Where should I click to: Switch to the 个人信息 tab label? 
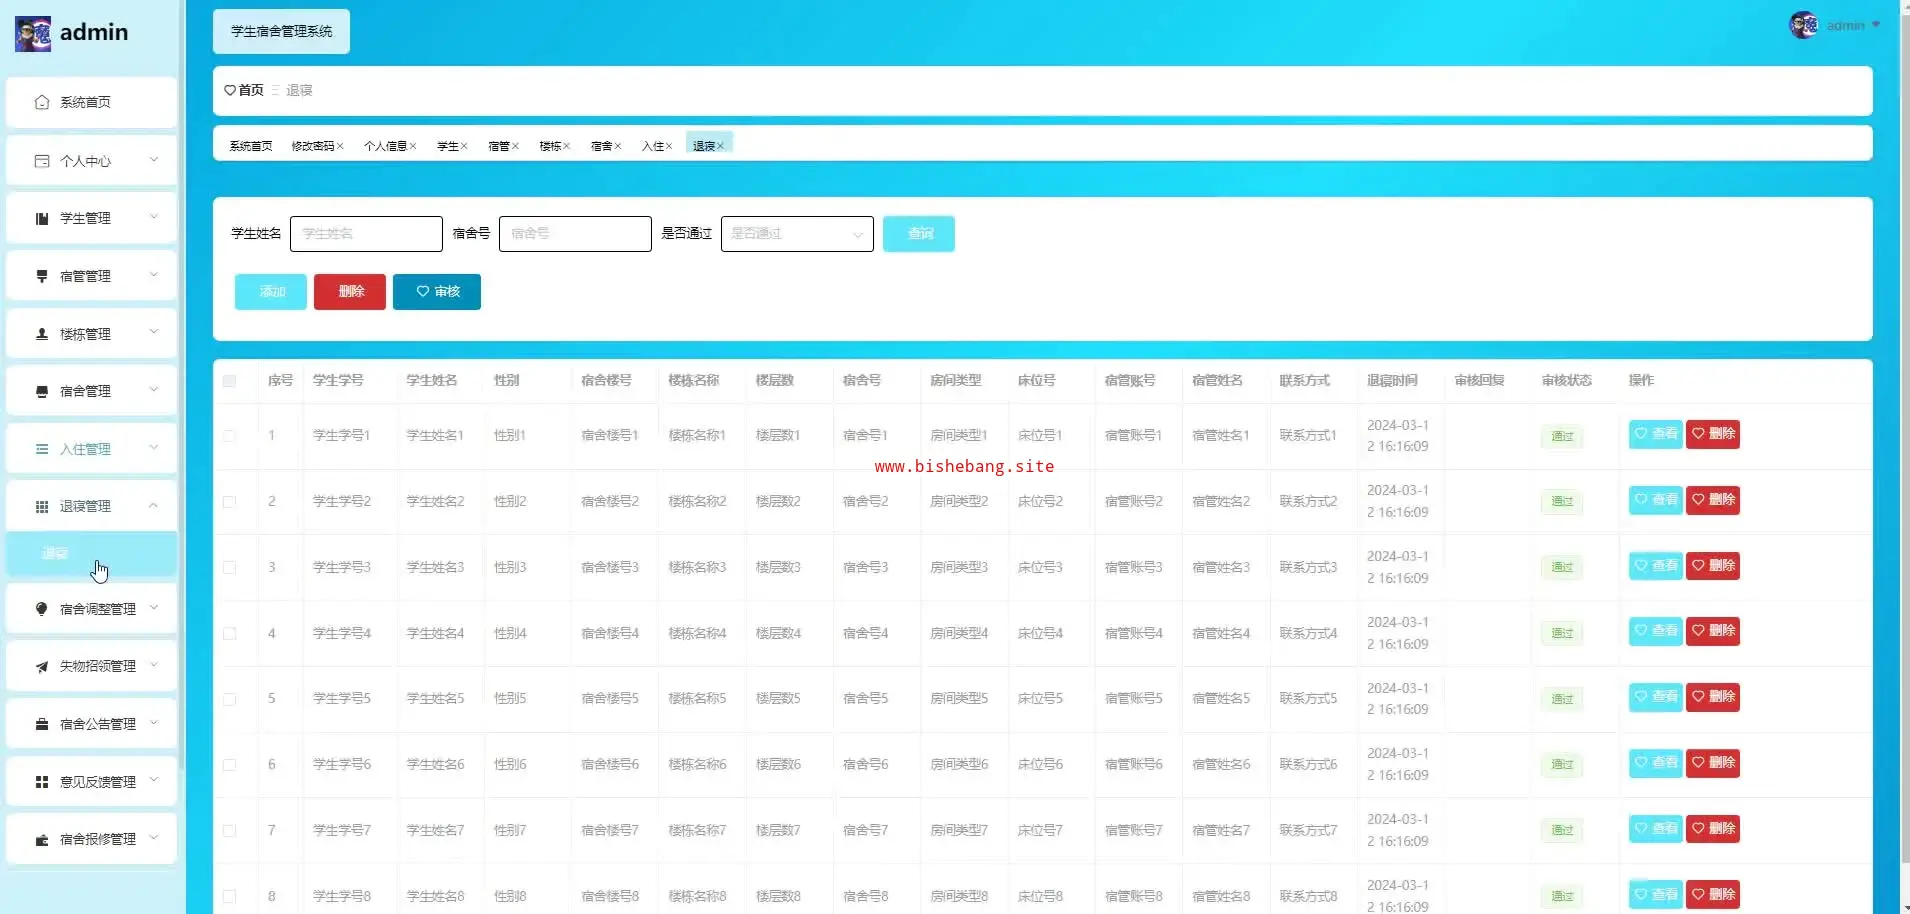pyautogui.click(x=385, y=146)
